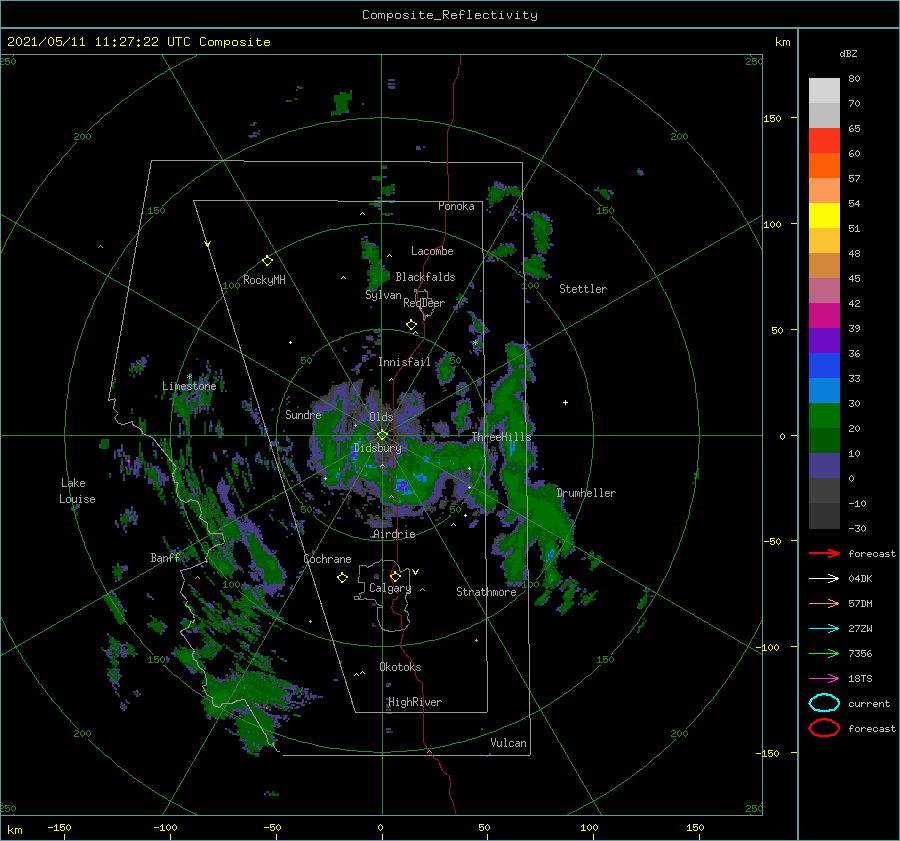
Task: Click the purple swatch between 39 and 36 dBZ
Action: coord(824,340)
